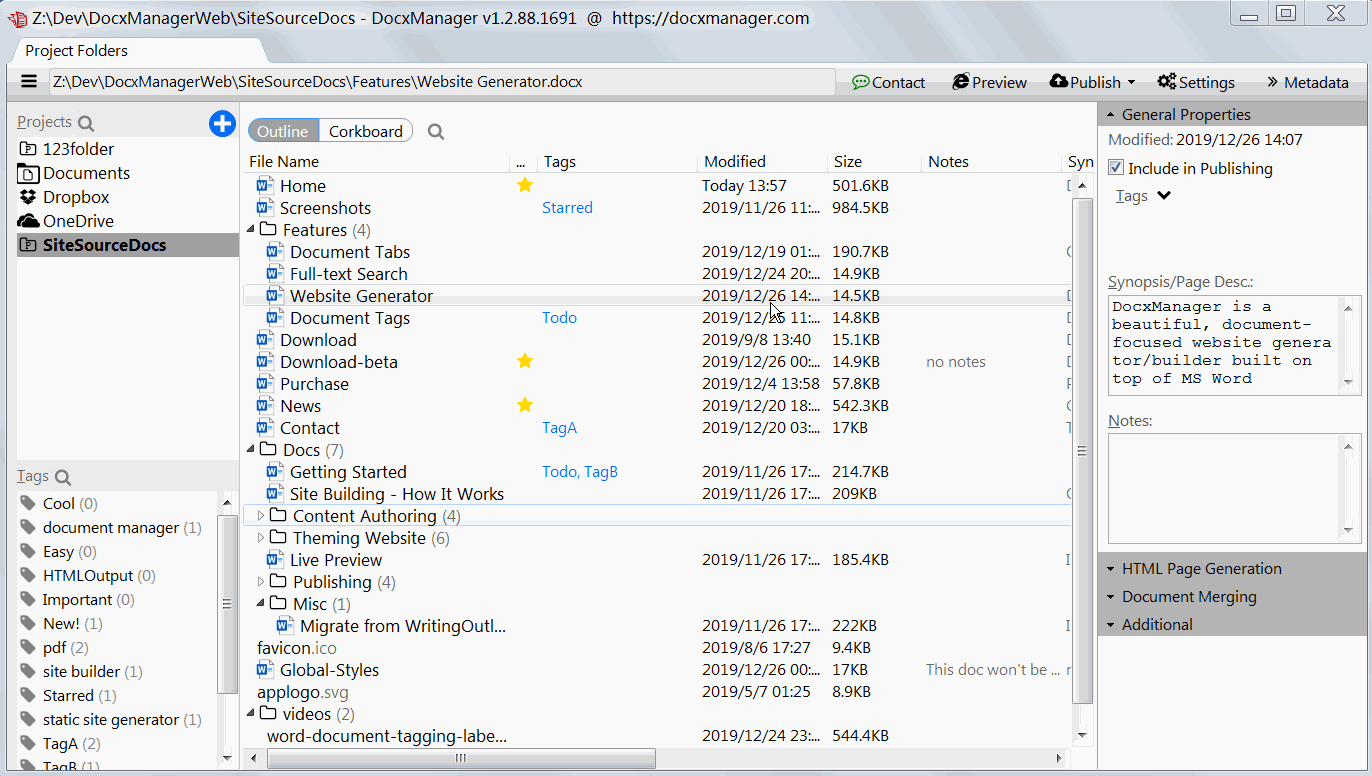Select the Full-text Search document
Screen dimensions: 1372x776
[x=348, y=274]
